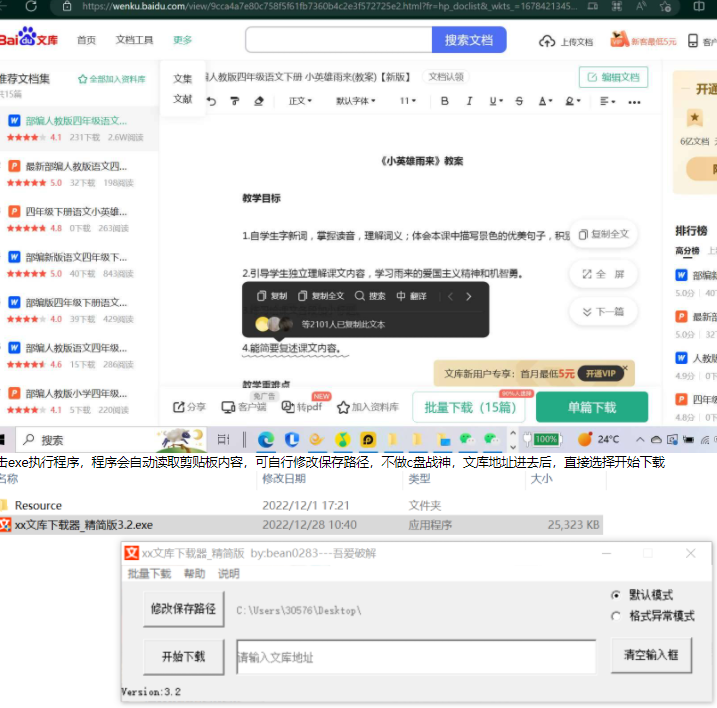Image resolution: width=717 pixels, height=708 pixels.
Task: Click 全部加入资料库 link
Action: tap(112, 79)
